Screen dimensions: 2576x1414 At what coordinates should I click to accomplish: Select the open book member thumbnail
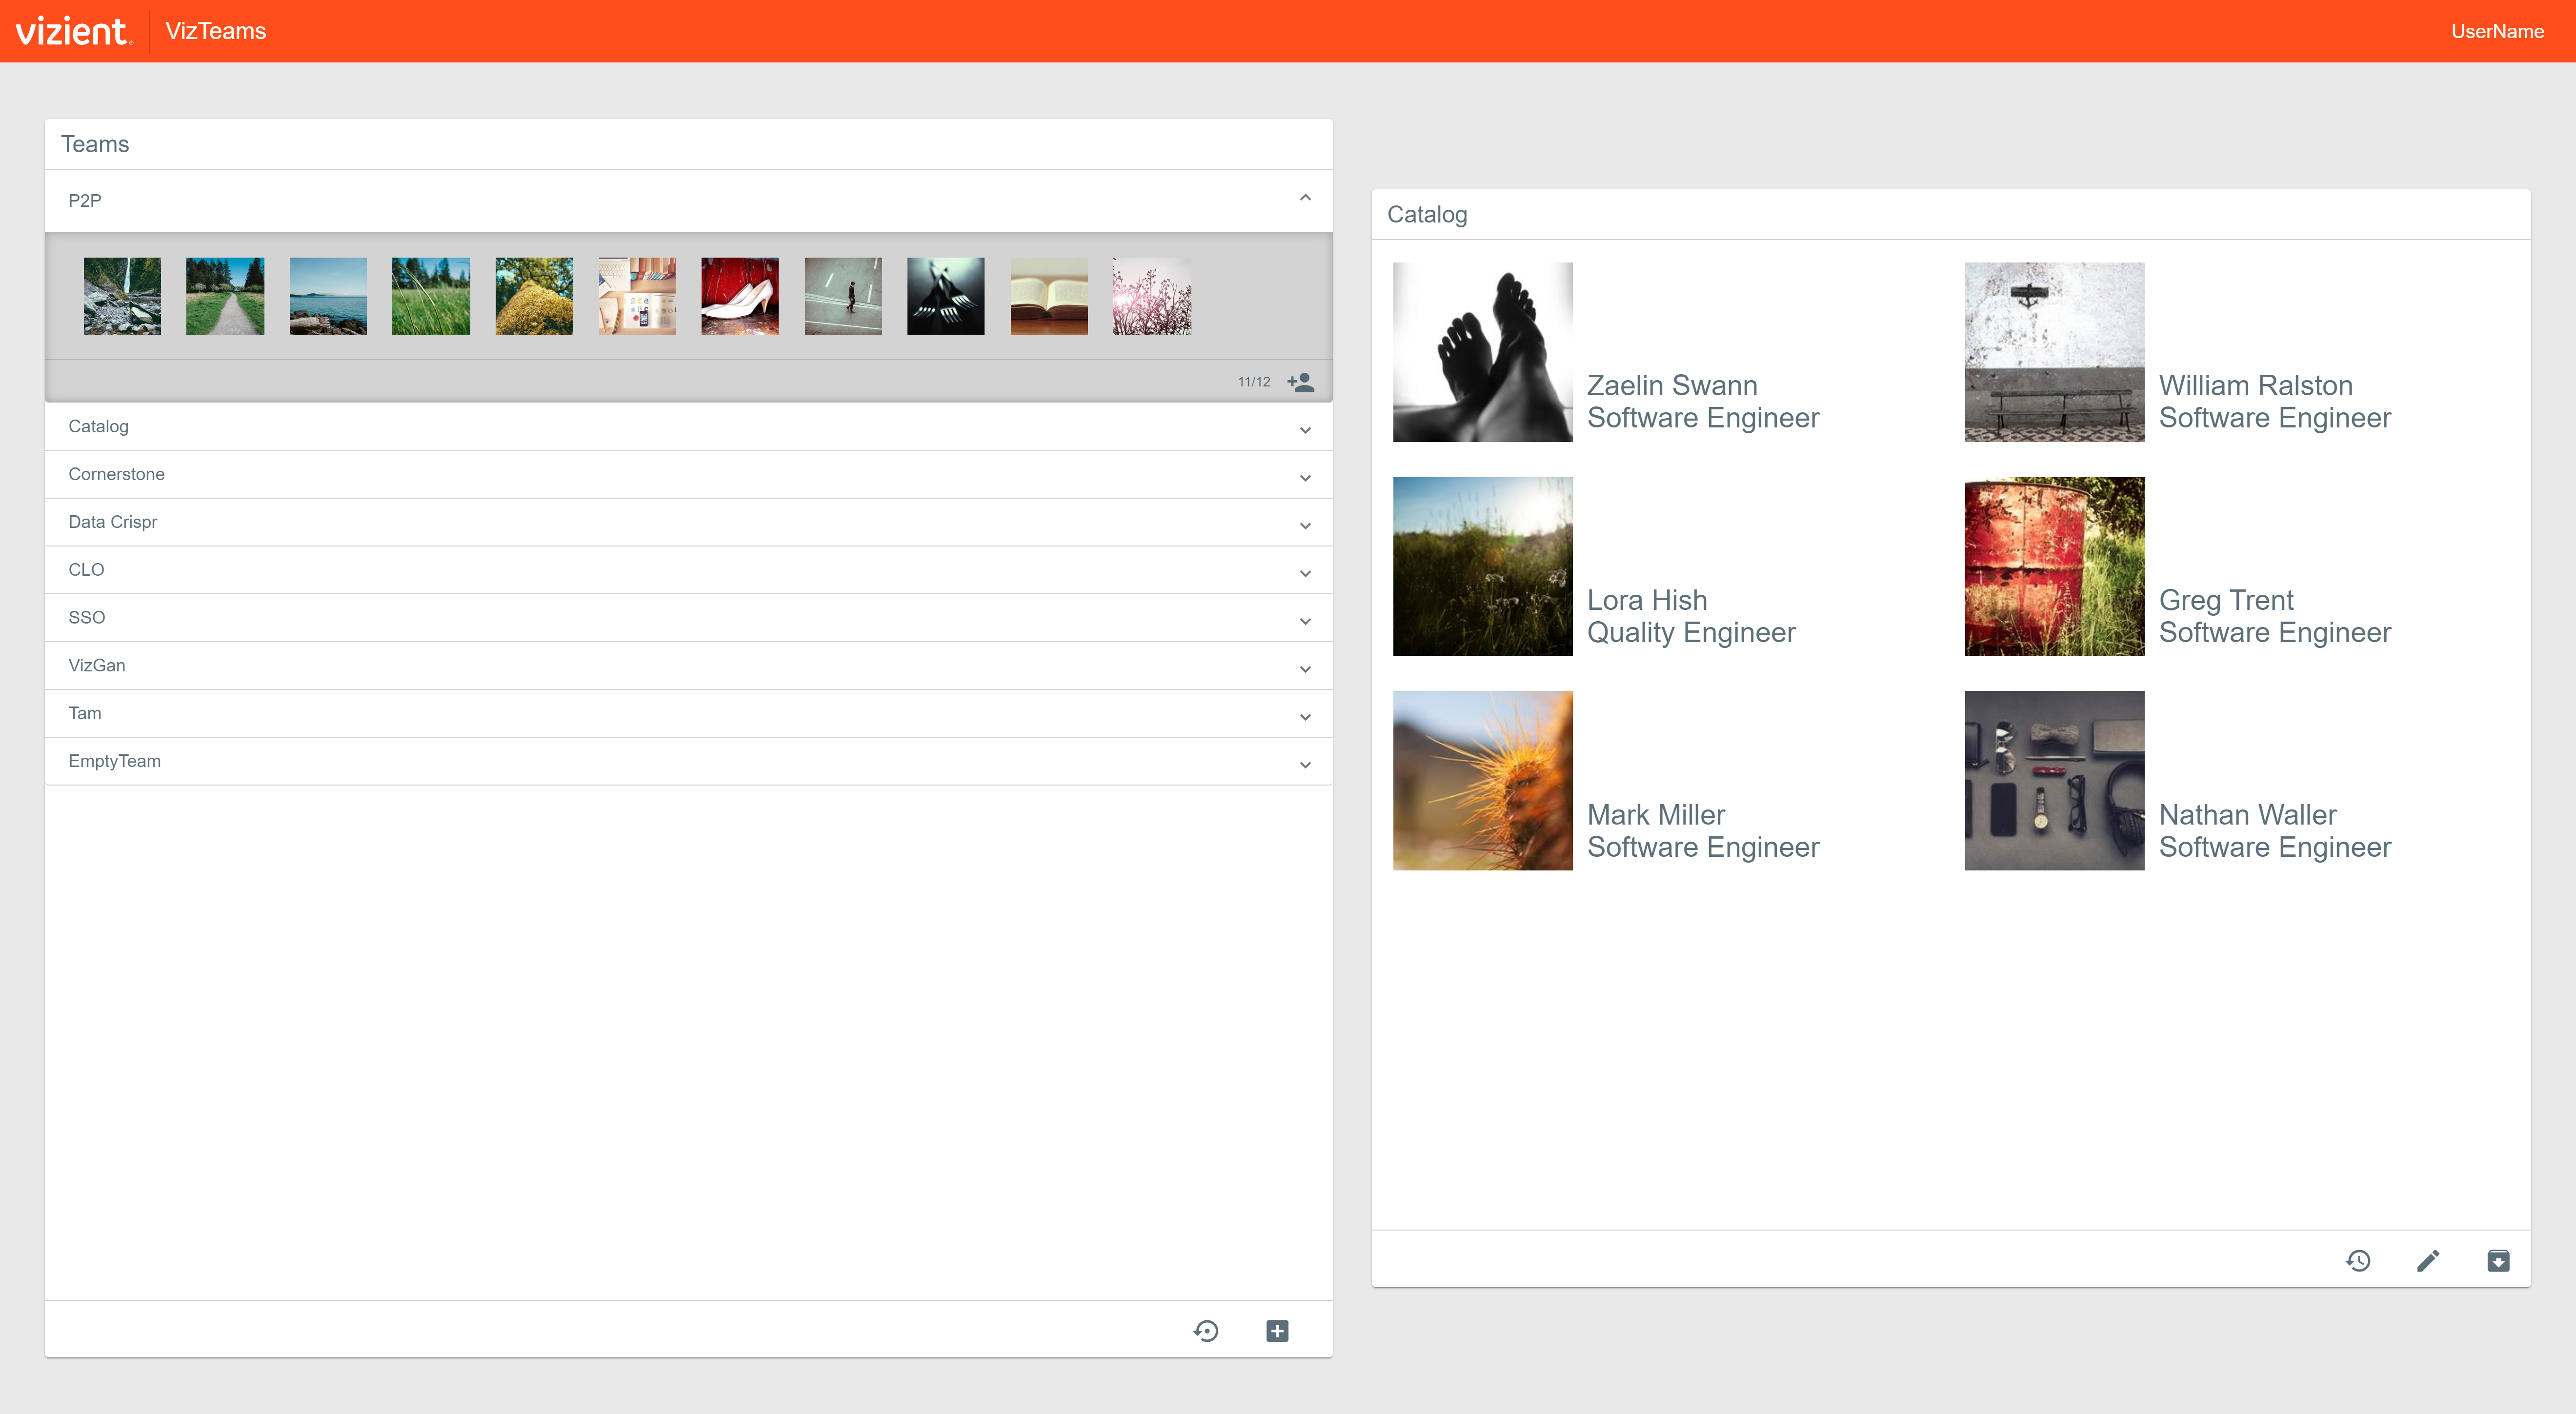[1049, 296]
